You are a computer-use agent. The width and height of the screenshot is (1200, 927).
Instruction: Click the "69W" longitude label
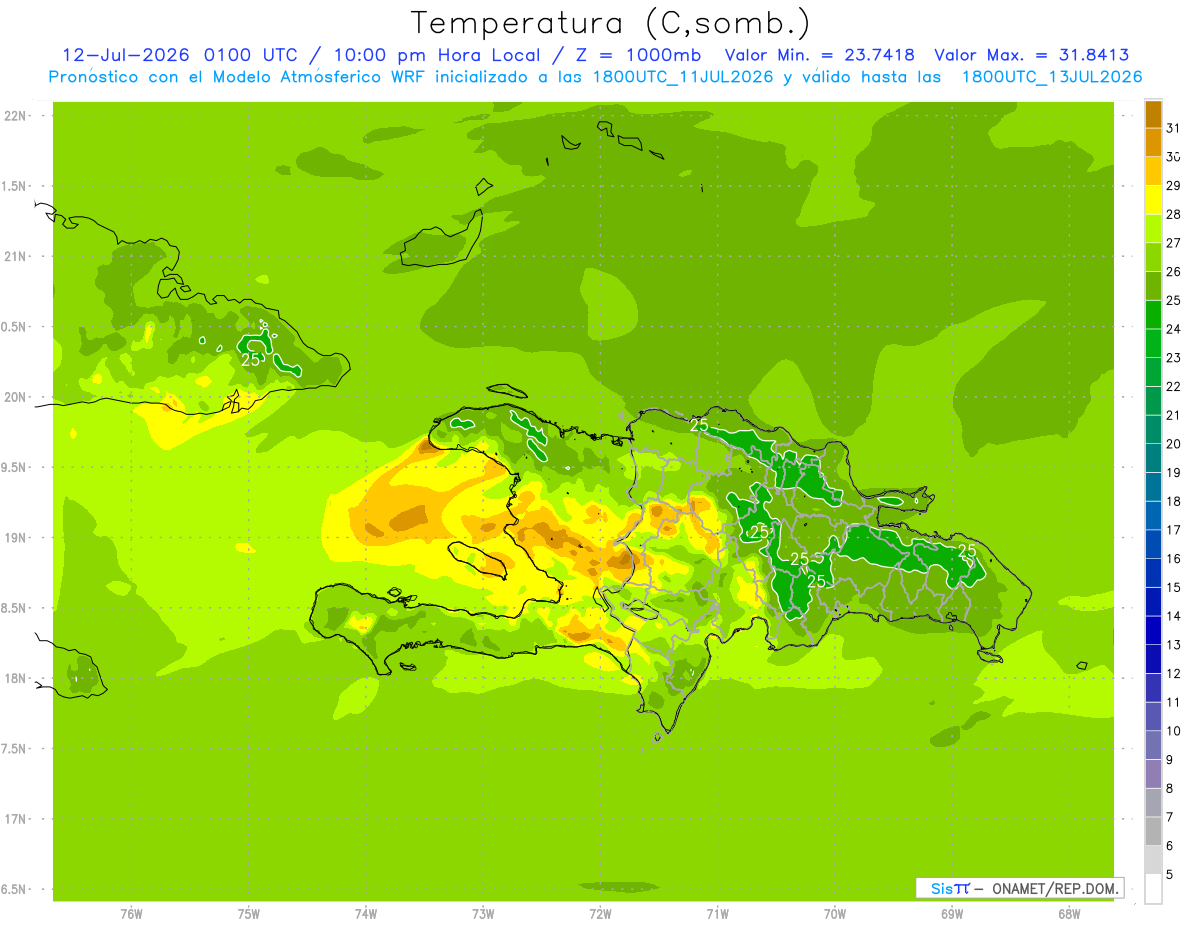click(952, 914)
